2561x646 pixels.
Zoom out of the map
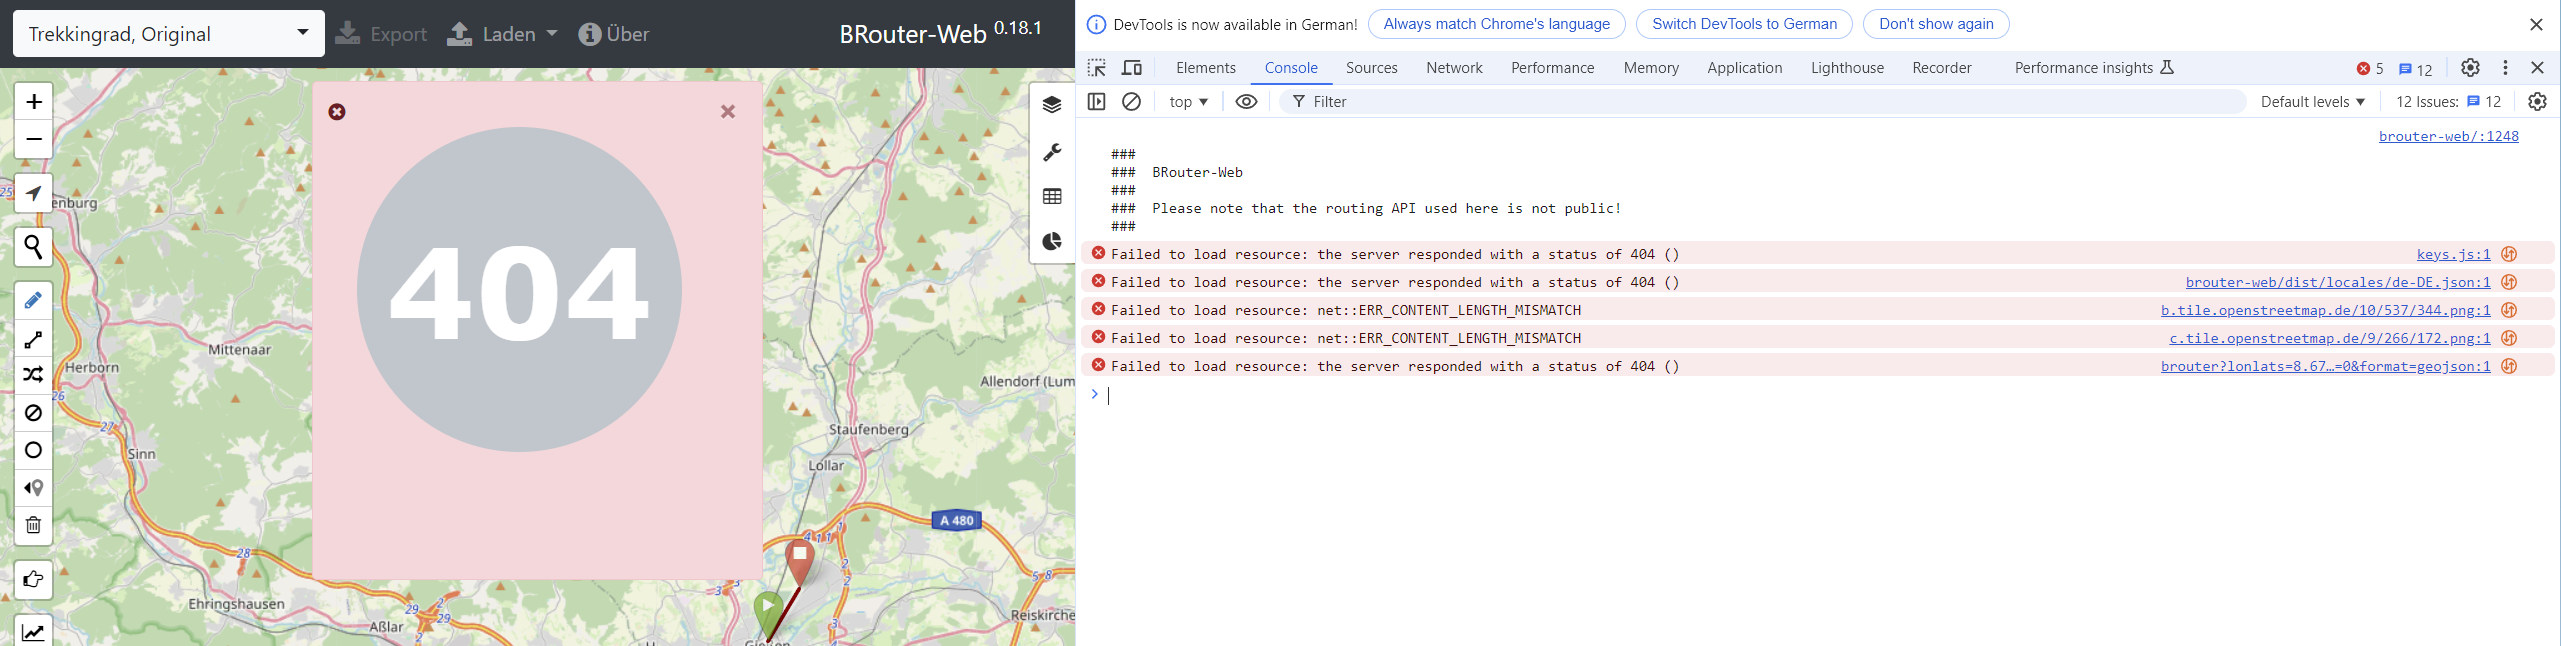[33, 139]
